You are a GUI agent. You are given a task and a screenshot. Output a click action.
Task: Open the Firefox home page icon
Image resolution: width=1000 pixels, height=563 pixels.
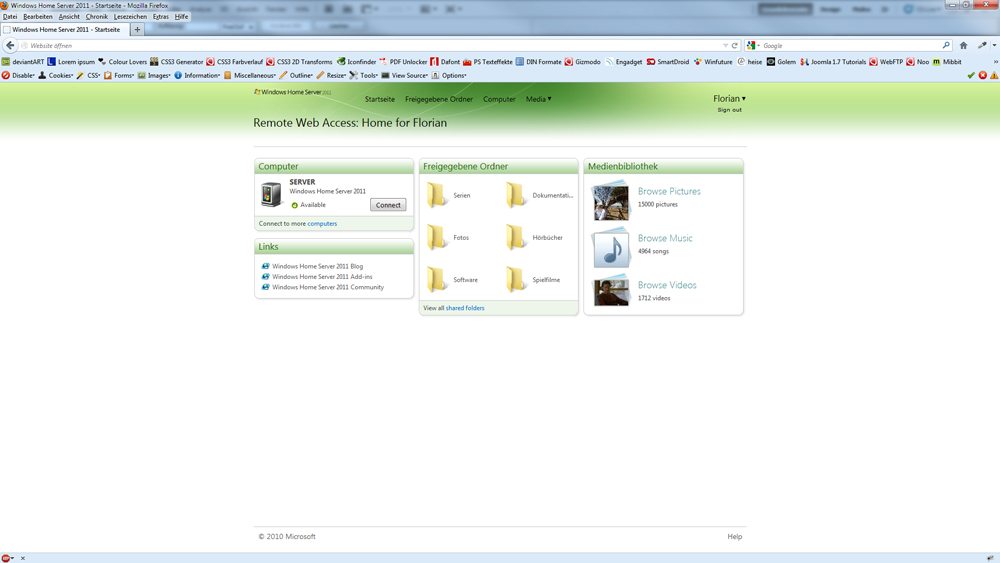coord(964,45)
